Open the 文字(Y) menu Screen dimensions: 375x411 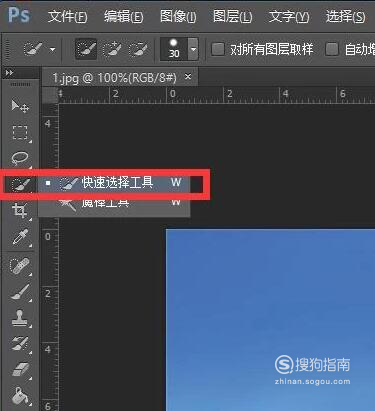289,16
